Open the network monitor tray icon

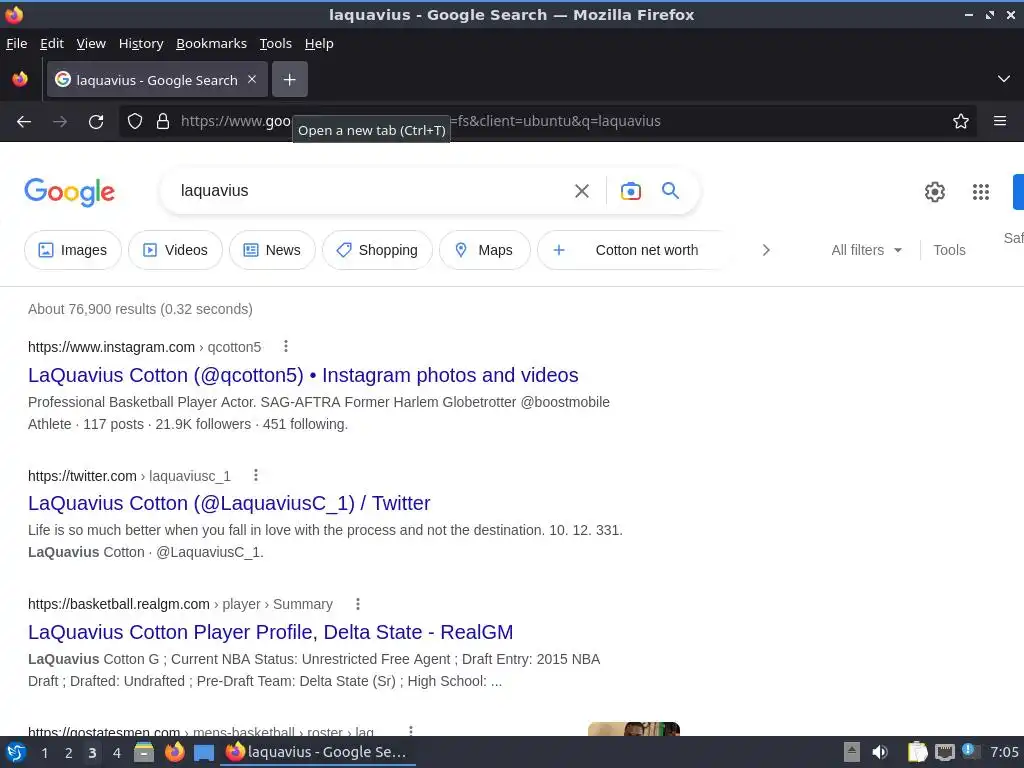(x=945, y=752)
